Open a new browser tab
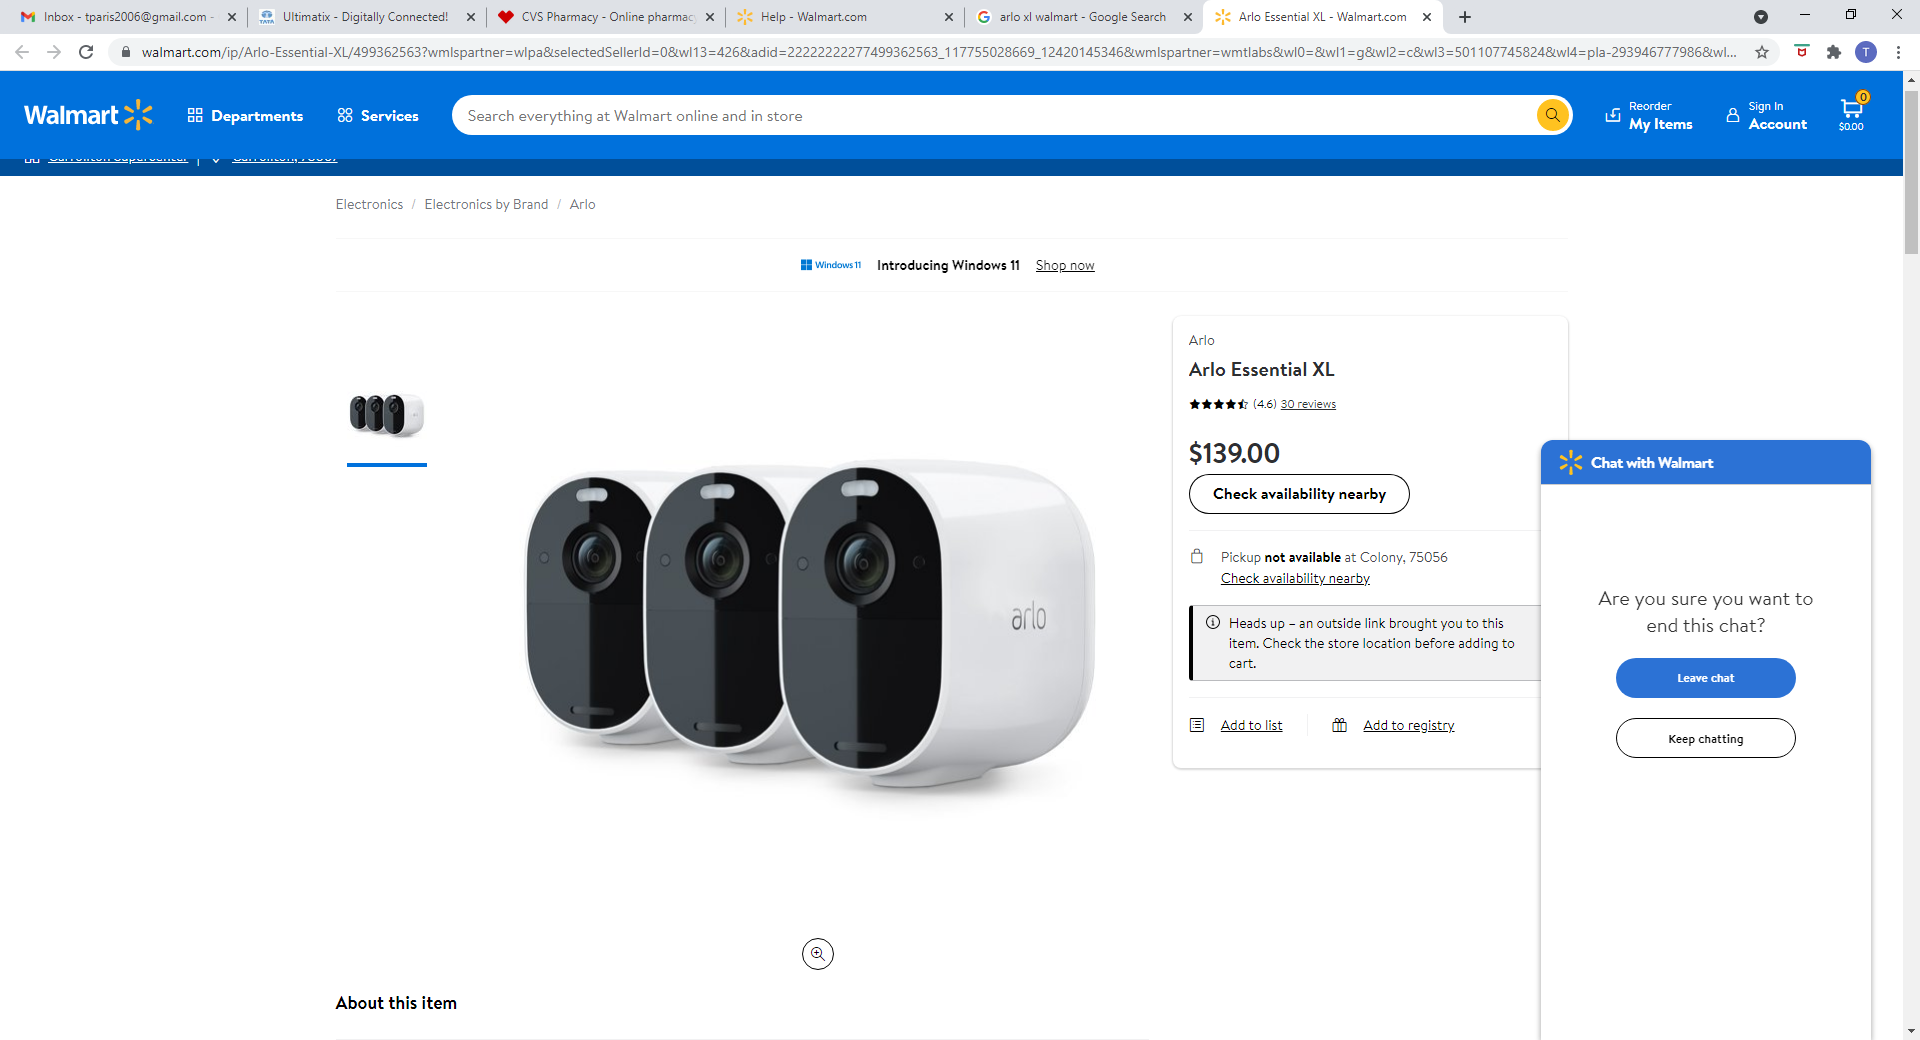The image size is (1920, 1040). 1465,17
